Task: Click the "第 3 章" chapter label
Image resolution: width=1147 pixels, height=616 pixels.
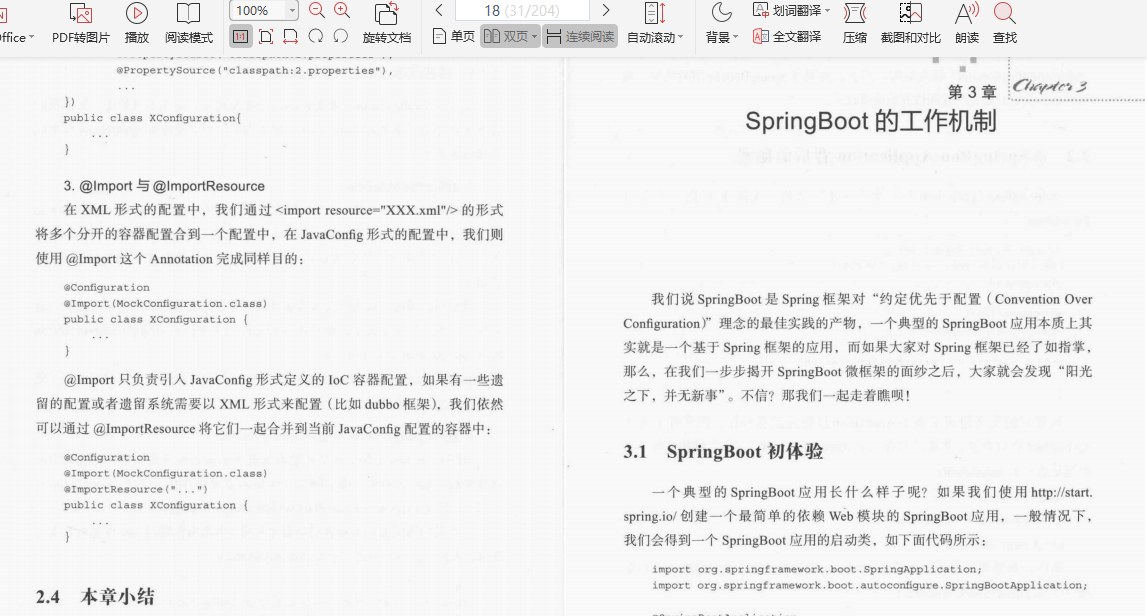Action: (x=972, y=92)
